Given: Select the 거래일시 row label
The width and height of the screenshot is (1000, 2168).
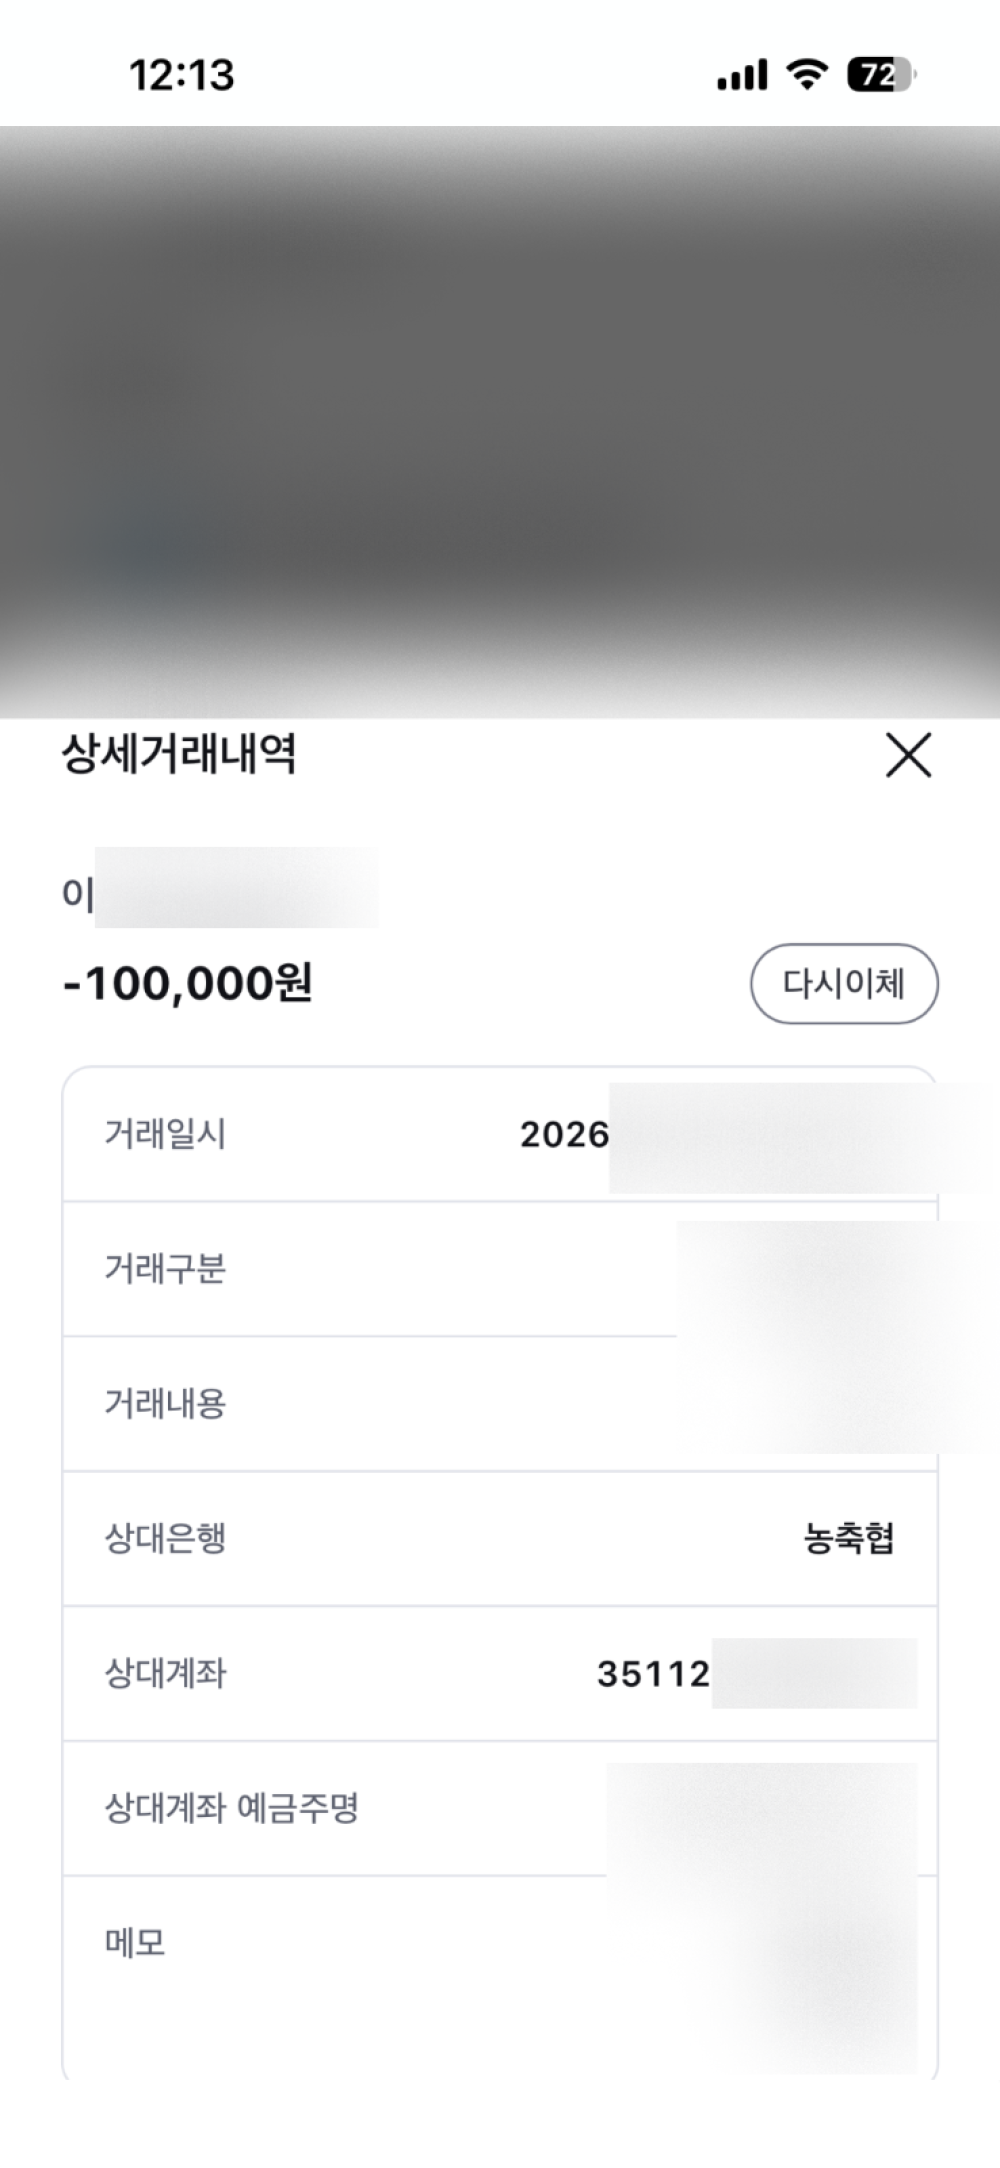Looking at the screenshot, I should tap(165, 1135).
